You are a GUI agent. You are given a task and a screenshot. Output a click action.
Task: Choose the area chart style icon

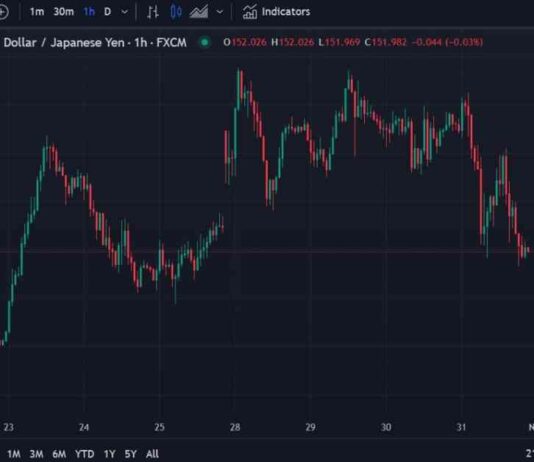(x=199, y=12)
